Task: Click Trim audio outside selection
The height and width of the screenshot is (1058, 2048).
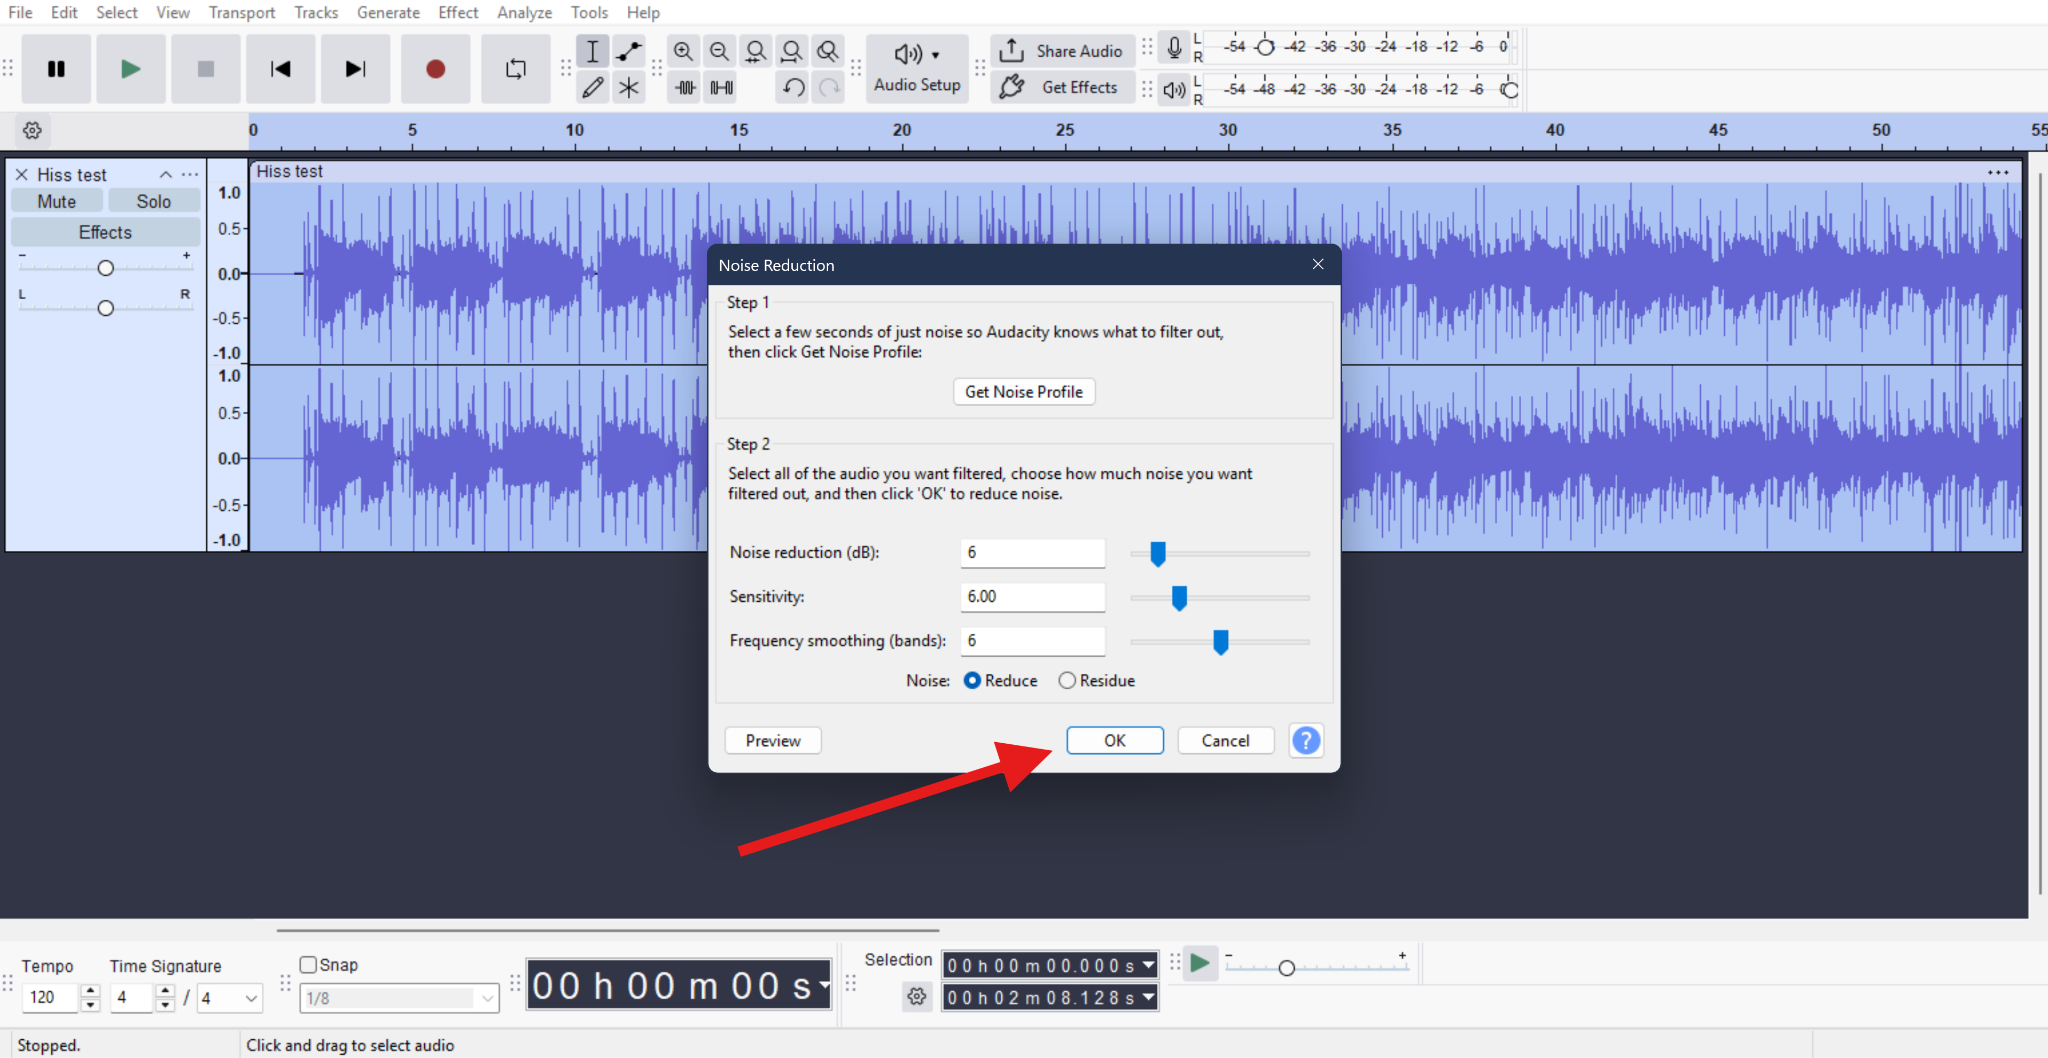Action: (684, 87)
